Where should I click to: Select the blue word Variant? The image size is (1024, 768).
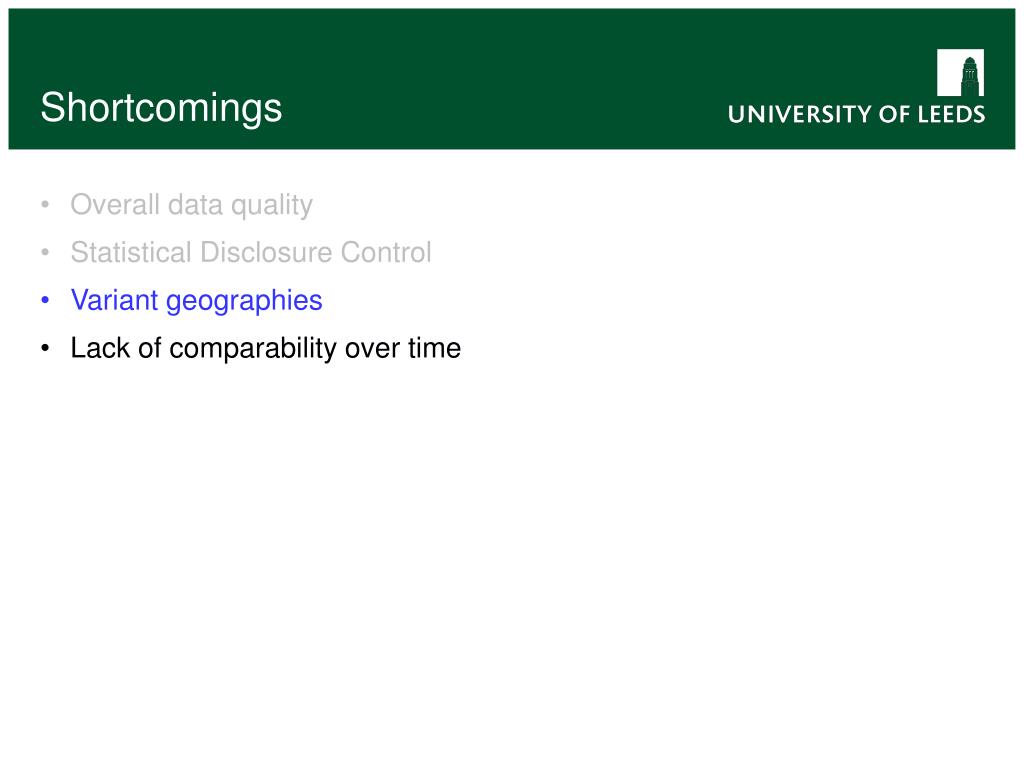(114, 300)
